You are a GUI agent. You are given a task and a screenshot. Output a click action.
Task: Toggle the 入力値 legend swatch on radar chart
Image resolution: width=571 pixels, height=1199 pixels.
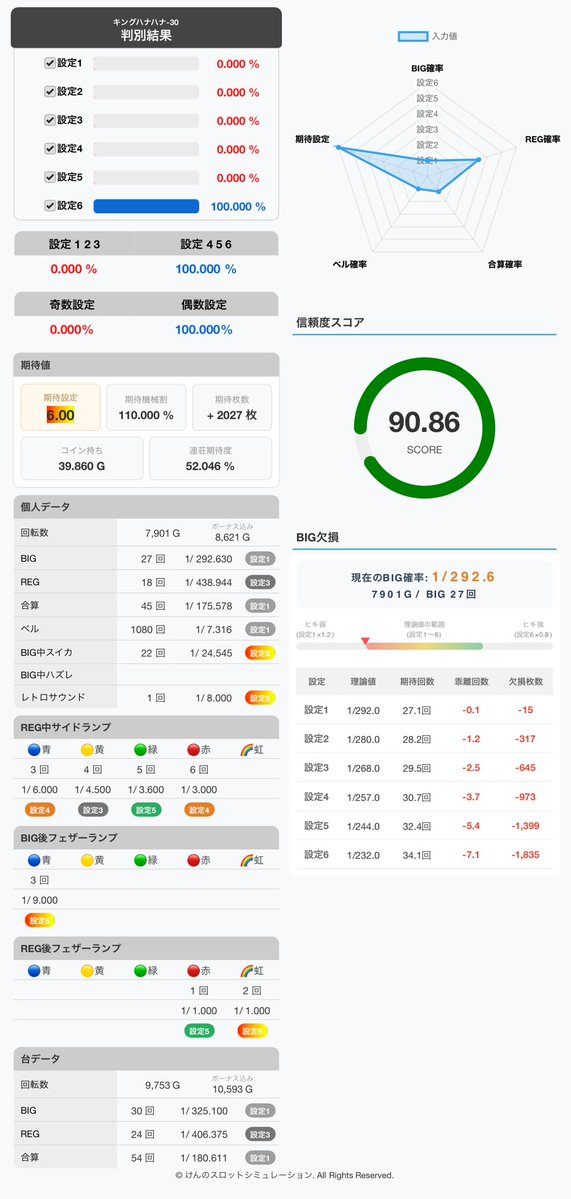(x=413, y=36)
